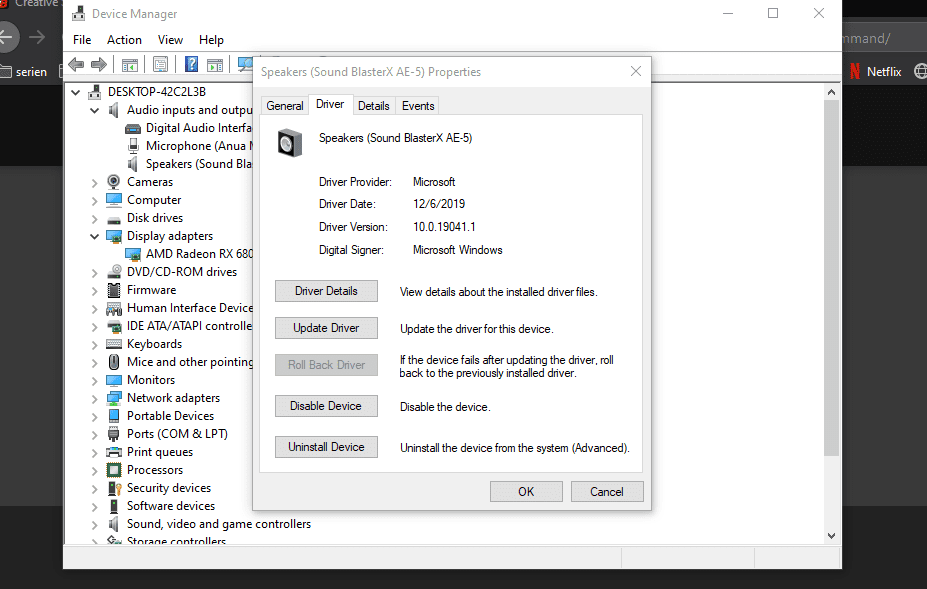Click the Computer category monitor icon
The image size is (927, 589).
(x=114, y=200)
